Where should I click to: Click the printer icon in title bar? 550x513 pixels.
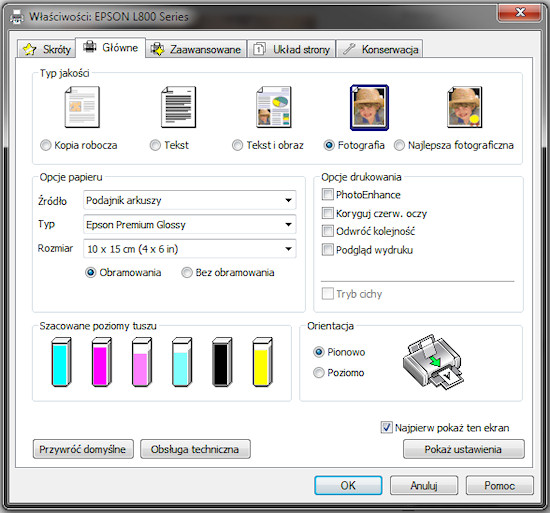pos(16,16)
